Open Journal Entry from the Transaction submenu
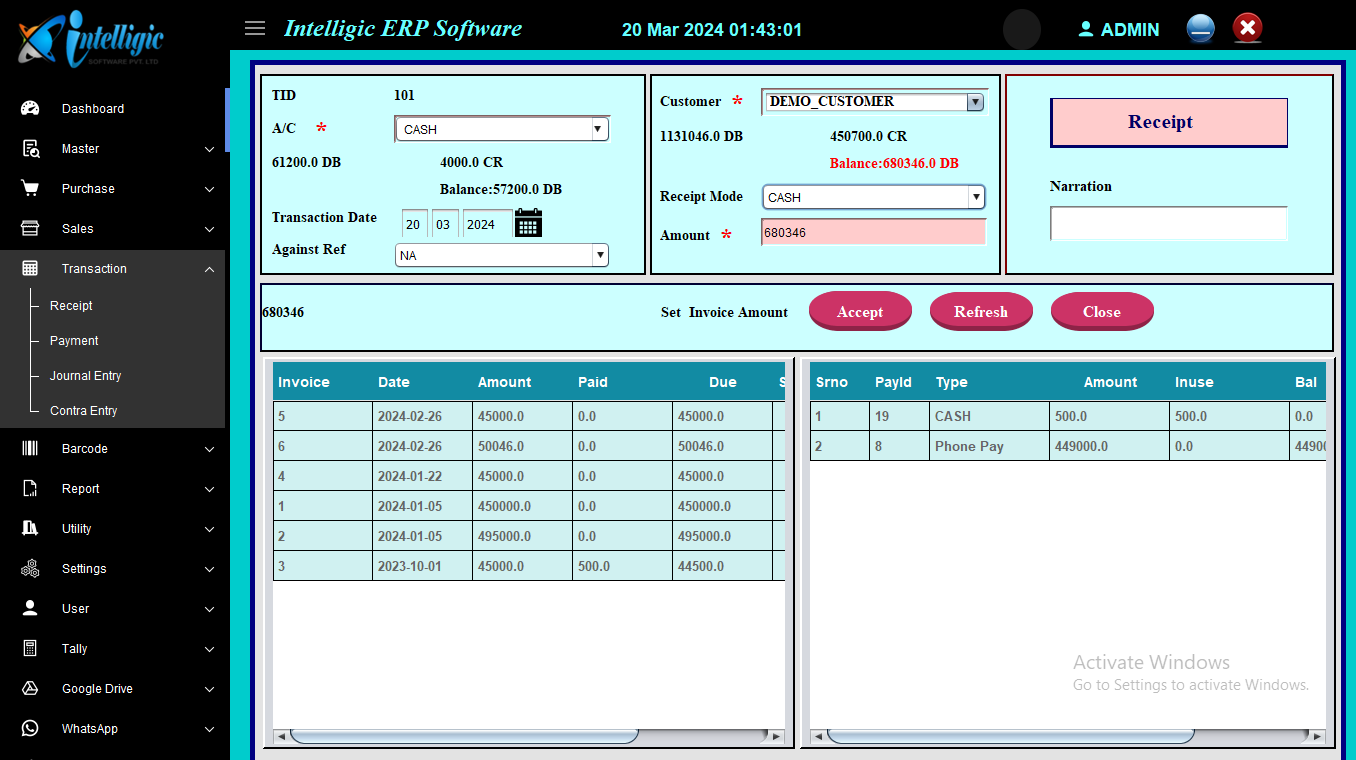The width and height of the screenshot is (1356, 760). point(86,376)
